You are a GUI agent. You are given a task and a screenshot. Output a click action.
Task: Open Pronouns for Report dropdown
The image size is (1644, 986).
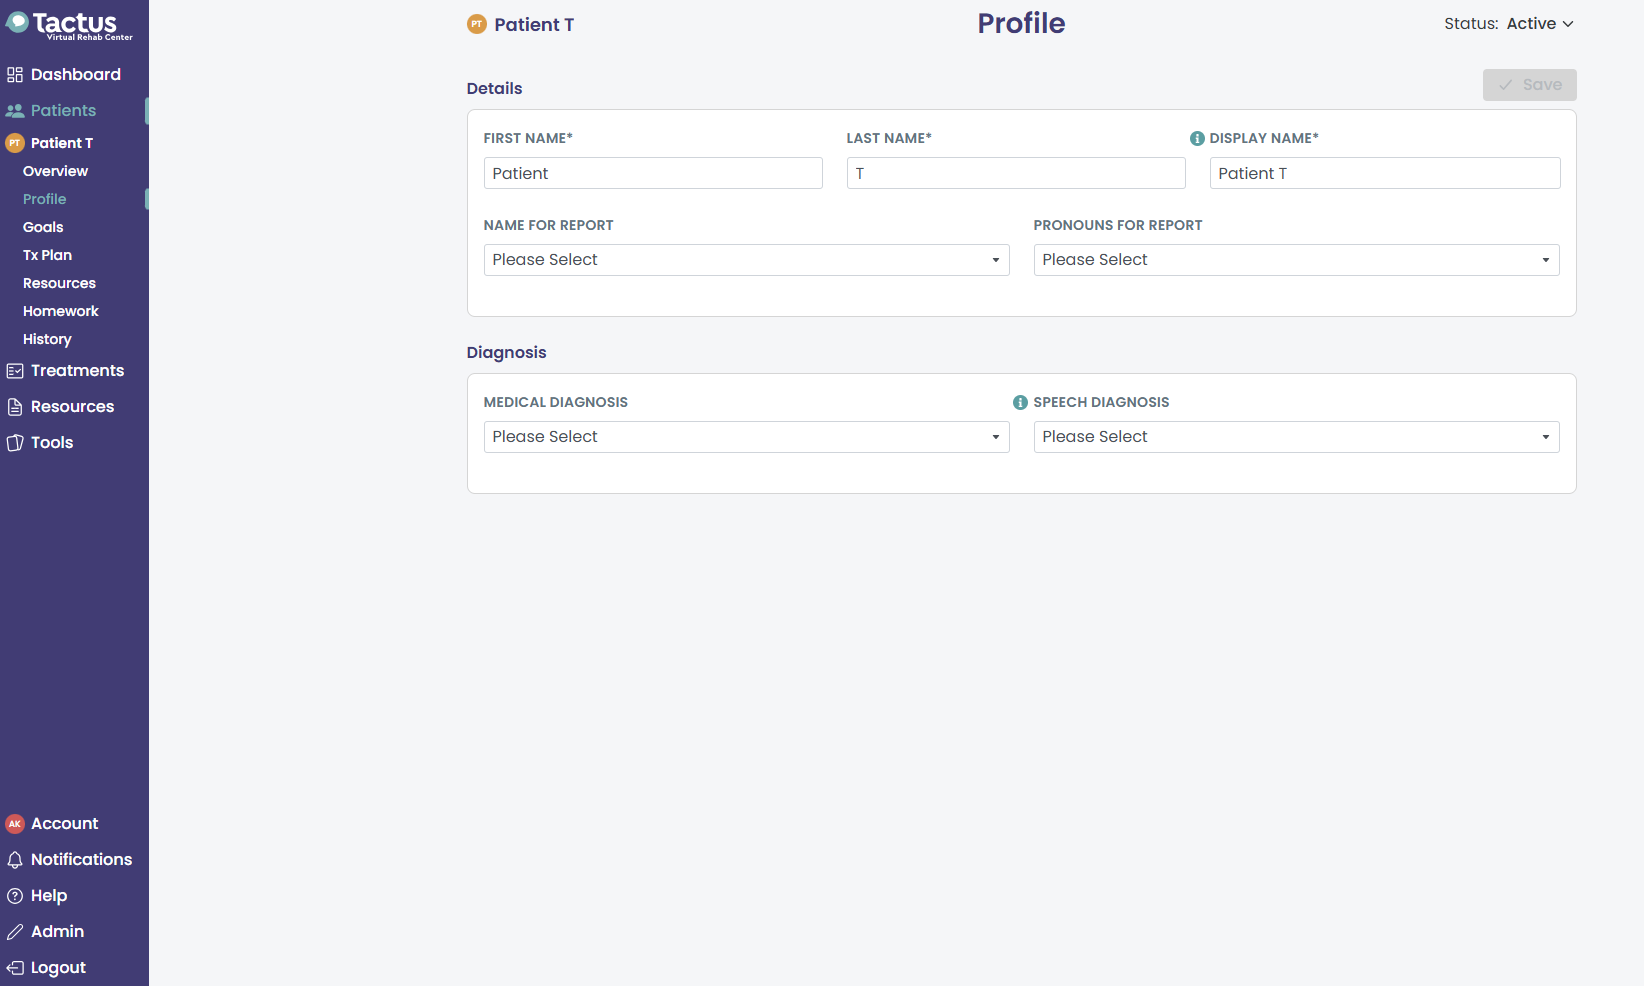[1296, 260]
